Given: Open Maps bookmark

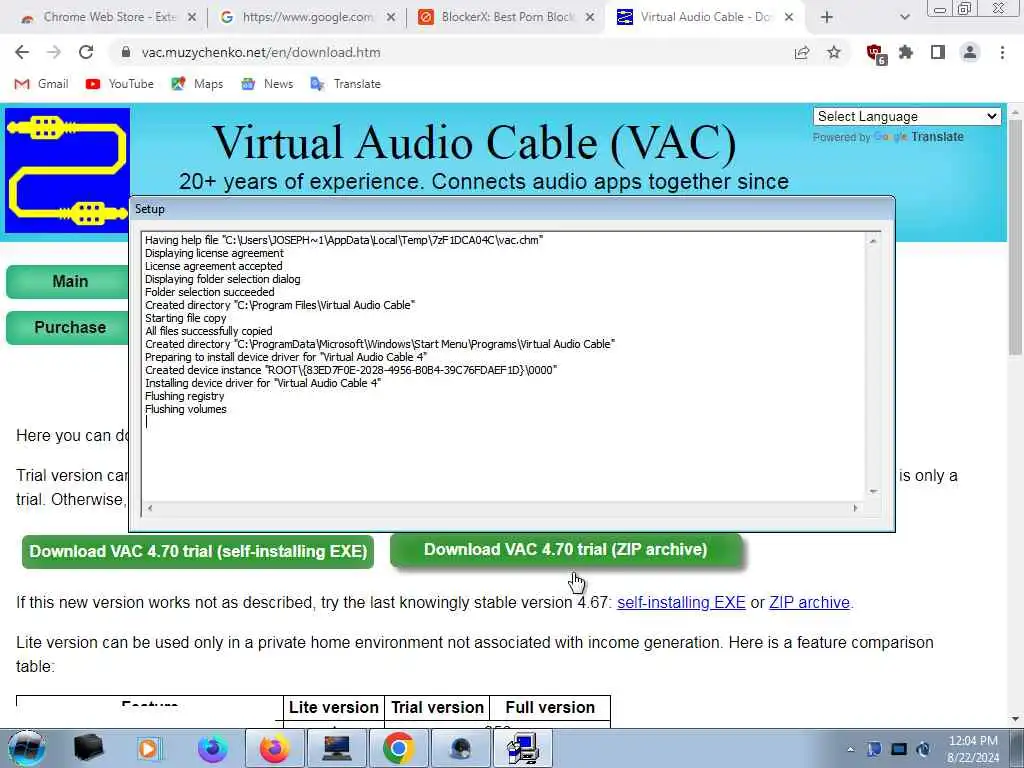Looking at the screenshot, I should pyautogui.click(x=197, y=84).
